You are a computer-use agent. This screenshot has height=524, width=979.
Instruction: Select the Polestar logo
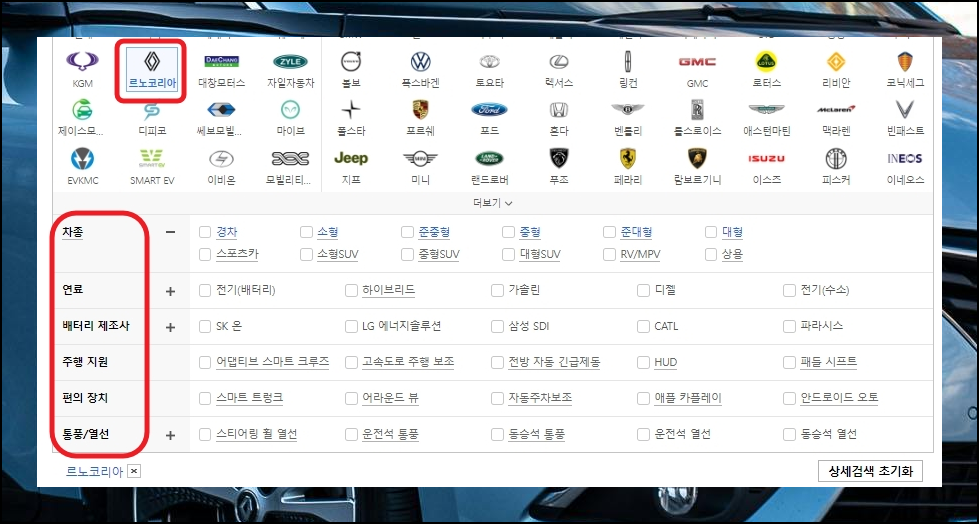click(351, 110)
